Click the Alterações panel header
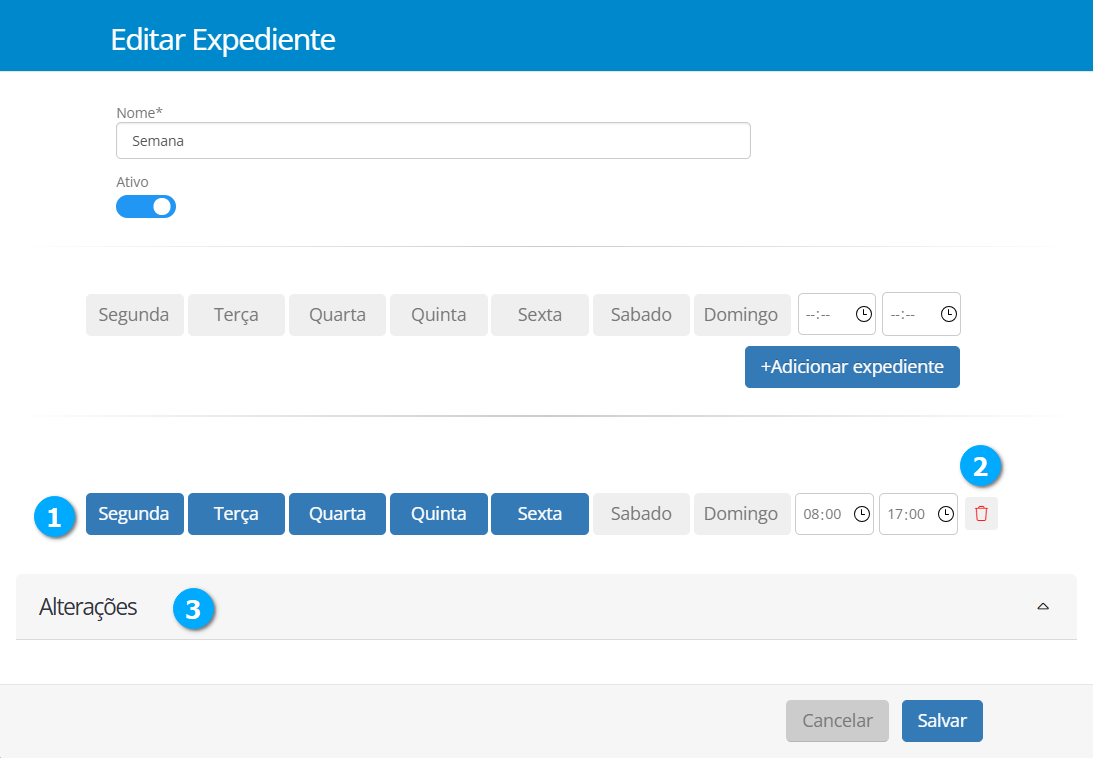This screenshot has width=1093, height=758. point(88,607)
